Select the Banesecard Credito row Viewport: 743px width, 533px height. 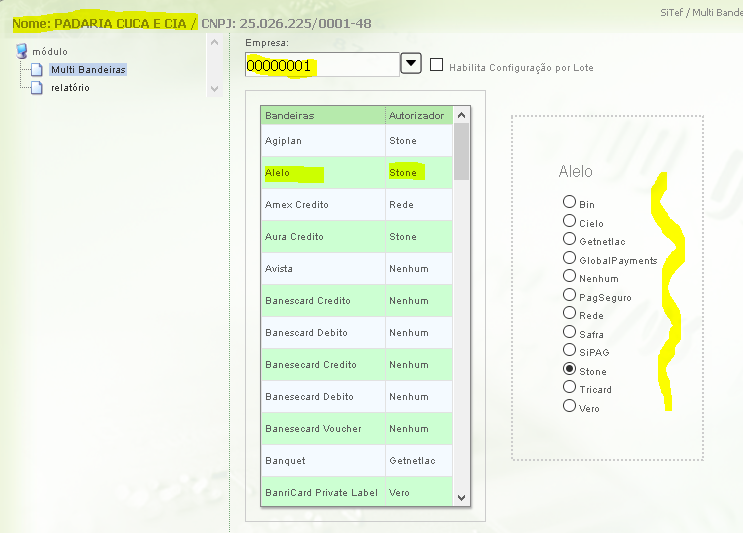[357, 364]
